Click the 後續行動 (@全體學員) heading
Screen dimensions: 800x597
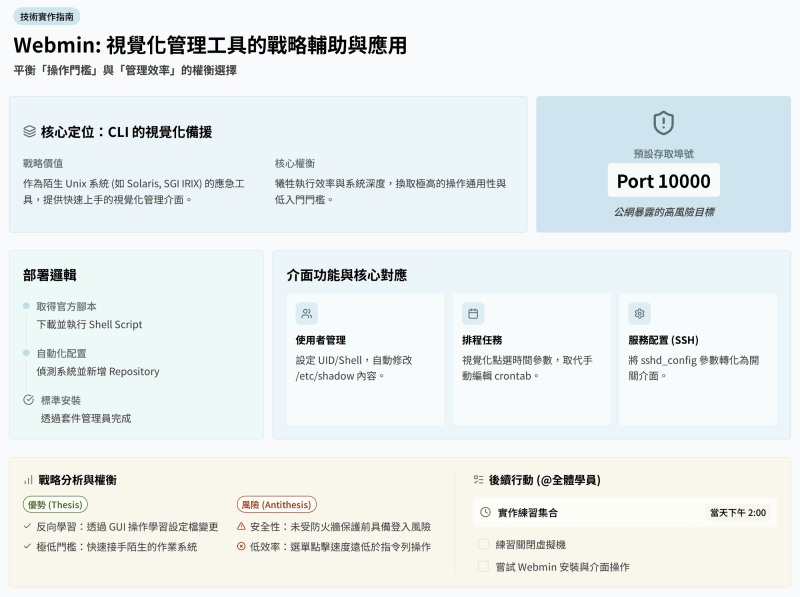(x=544, y=480)
